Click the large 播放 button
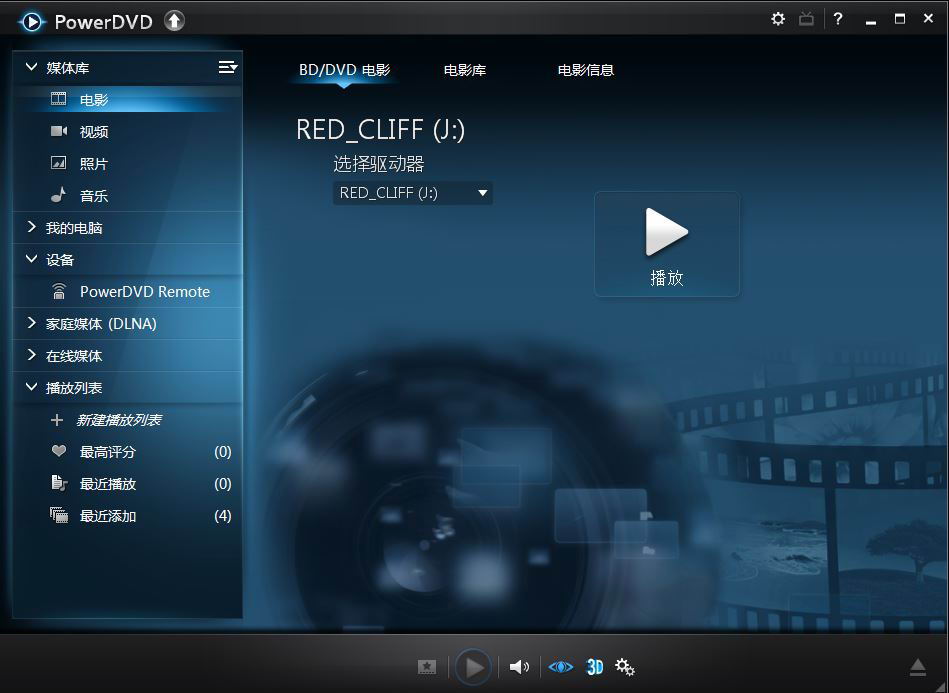This screenshot has width=949, height=693. (667, 245)
